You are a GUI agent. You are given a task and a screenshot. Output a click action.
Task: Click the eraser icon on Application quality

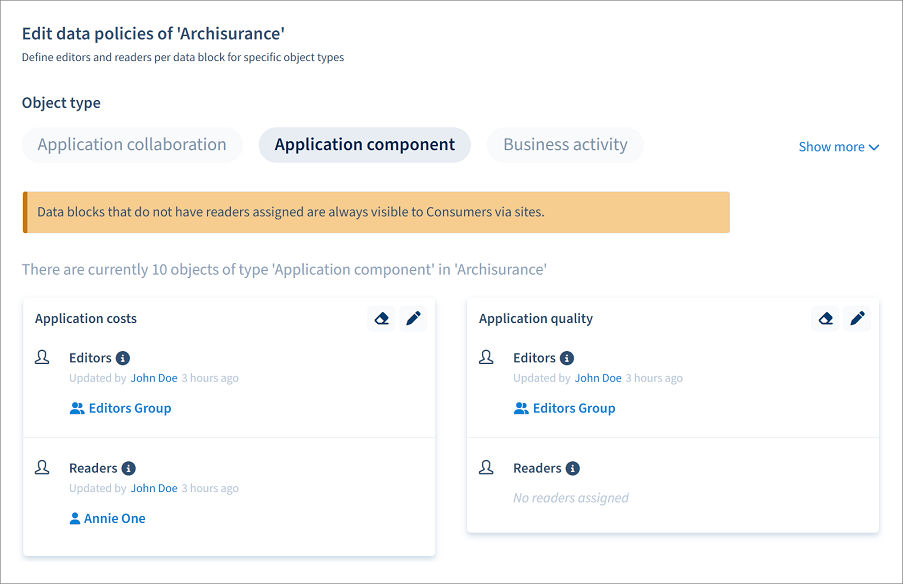click(825, 319)
